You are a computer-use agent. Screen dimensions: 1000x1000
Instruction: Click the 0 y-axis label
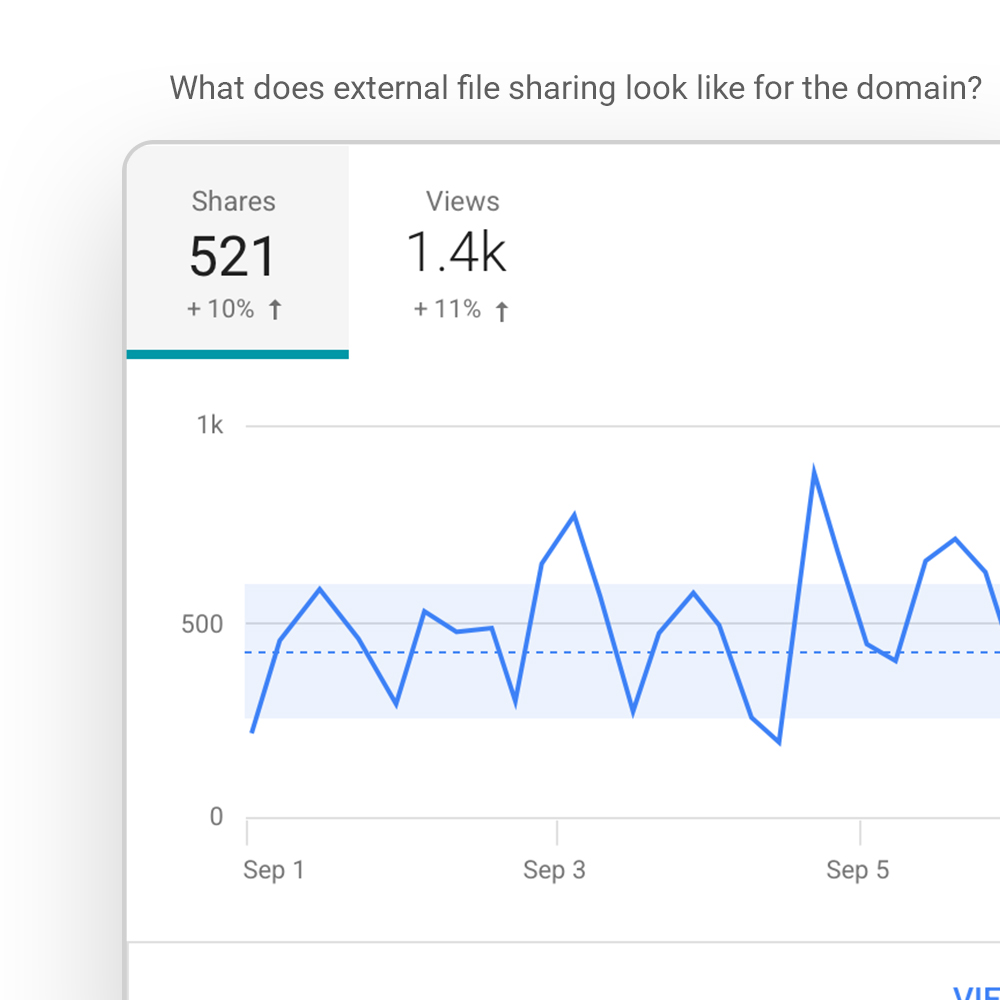[x=217, y=817]
